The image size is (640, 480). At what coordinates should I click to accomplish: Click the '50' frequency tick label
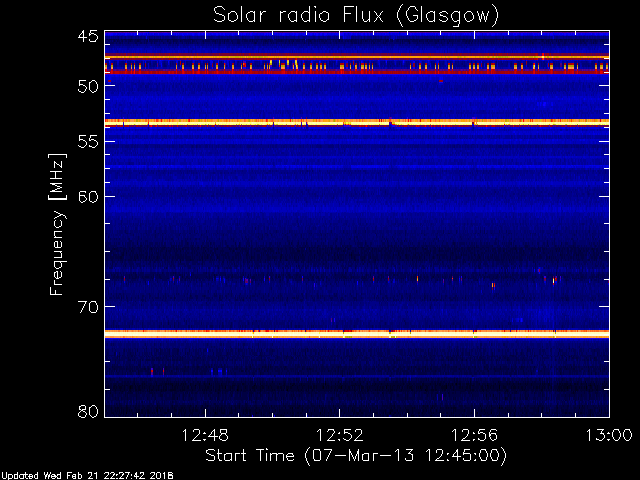tap(88, 86)
